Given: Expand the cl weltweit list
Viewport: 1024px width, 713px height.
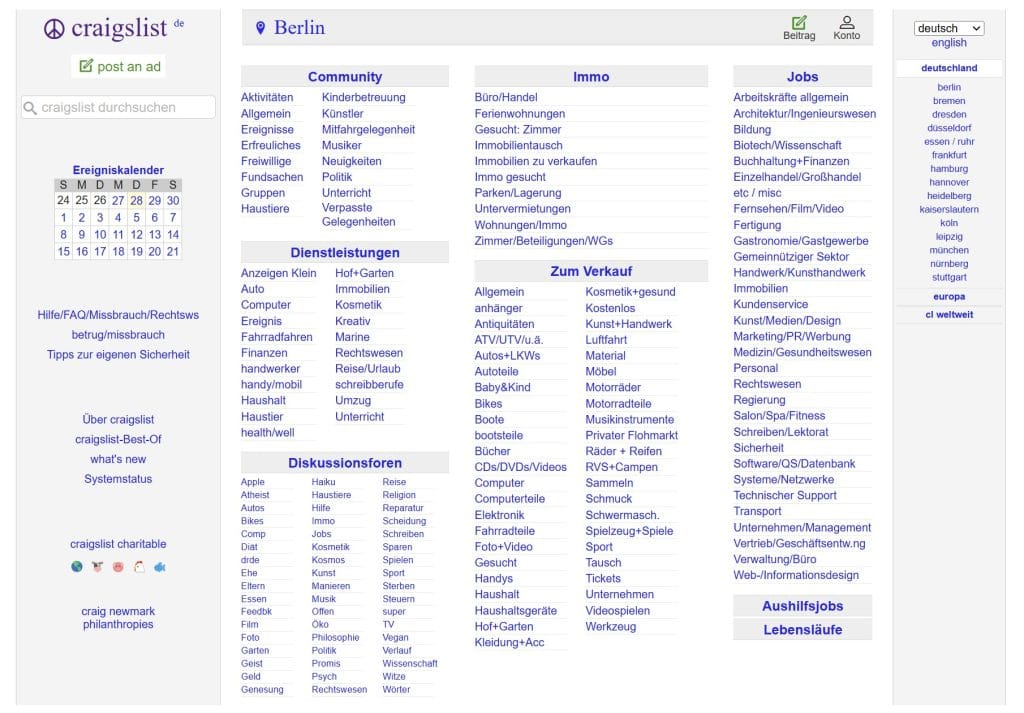Looking at the screenshot, I should click(949, 315).
